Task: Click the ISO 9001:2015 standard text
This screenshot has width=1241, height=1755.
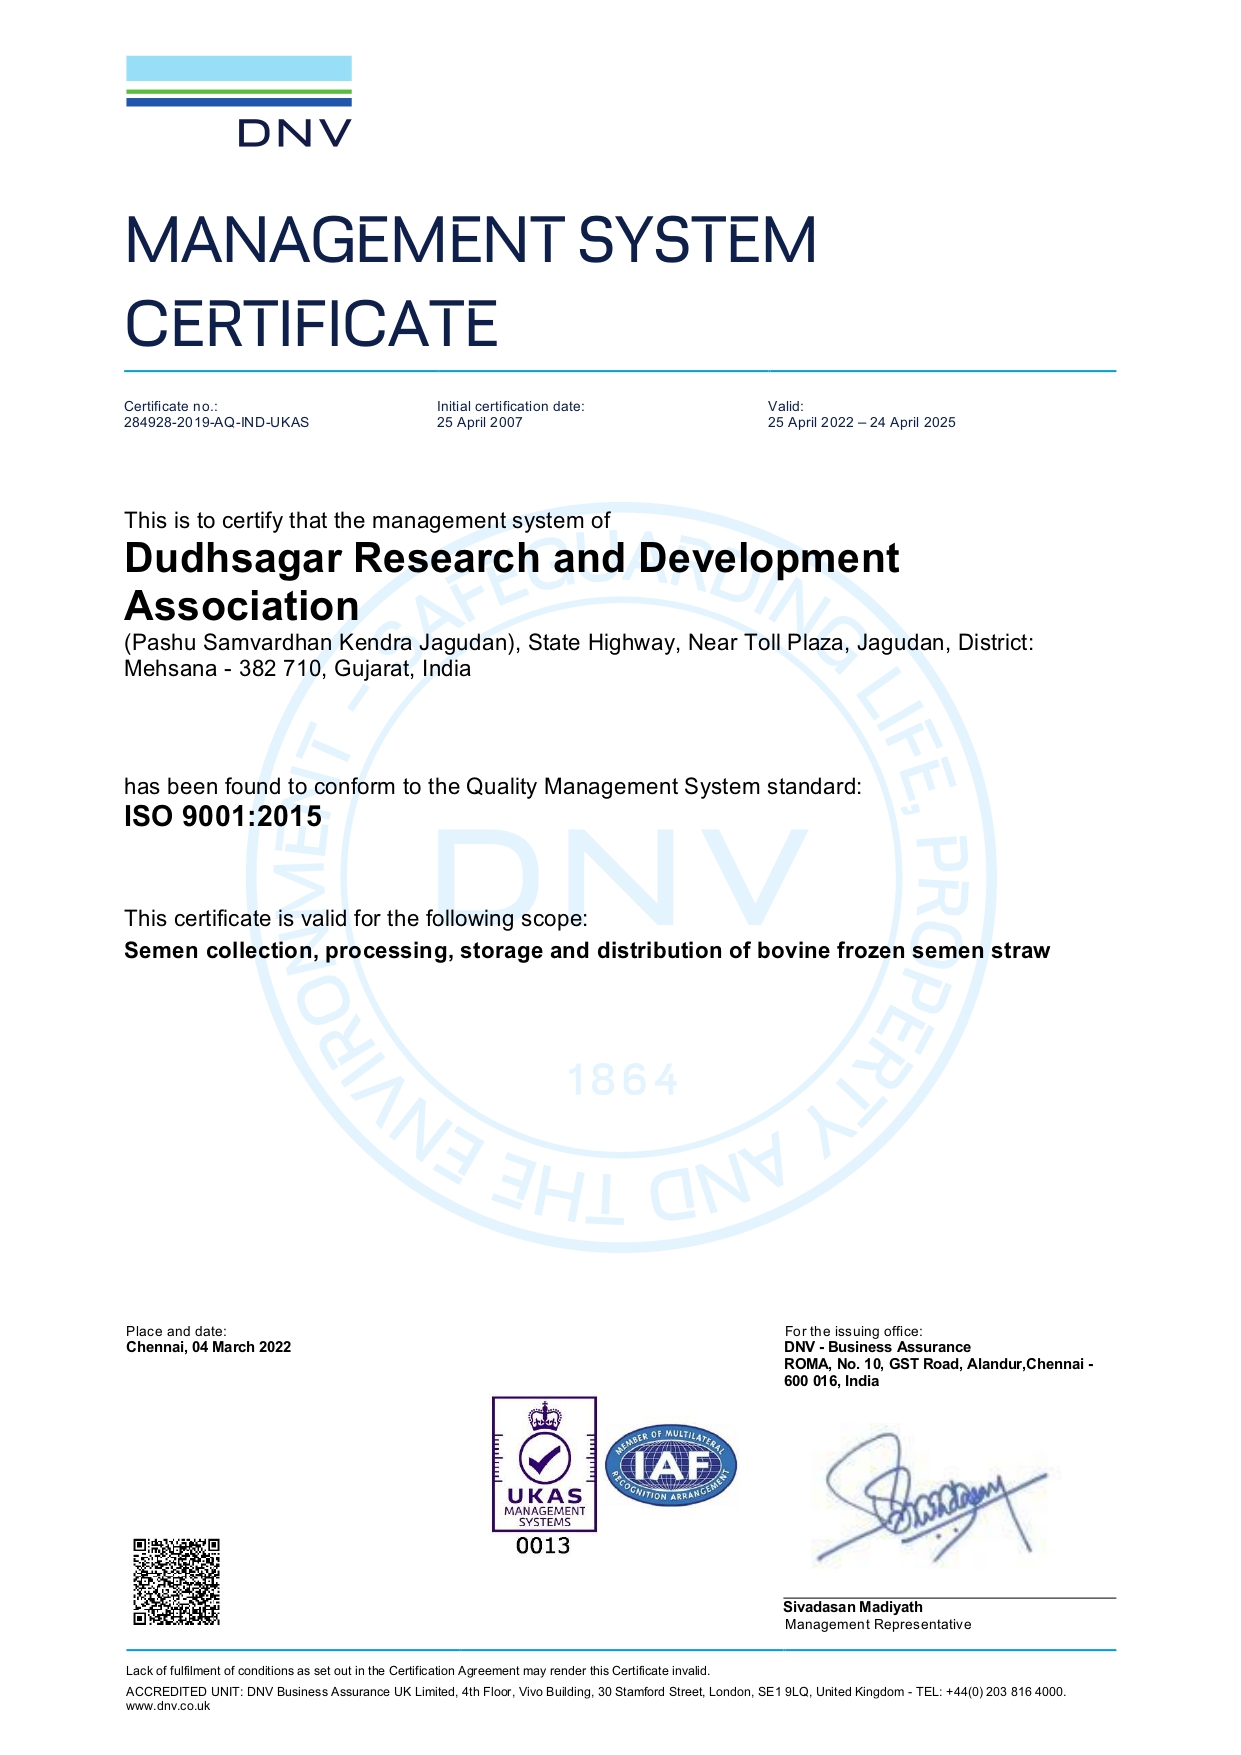Action: tap(223, 816)
